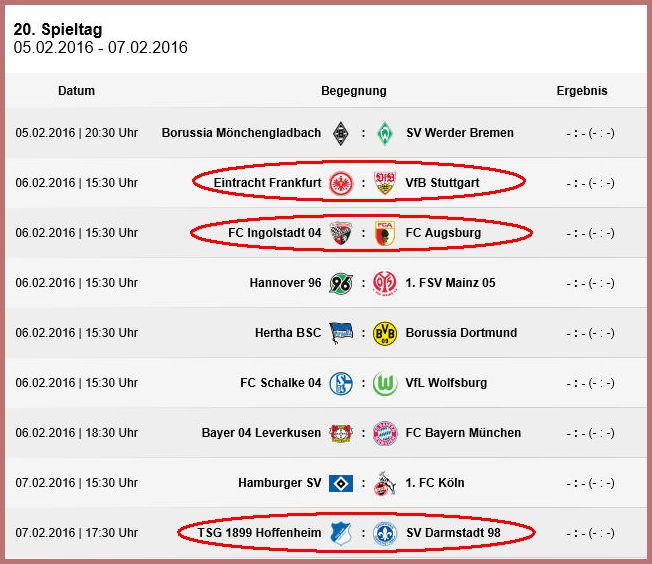
Task: Click the Ergebnis column header
Action: click(x=582, y=91)
